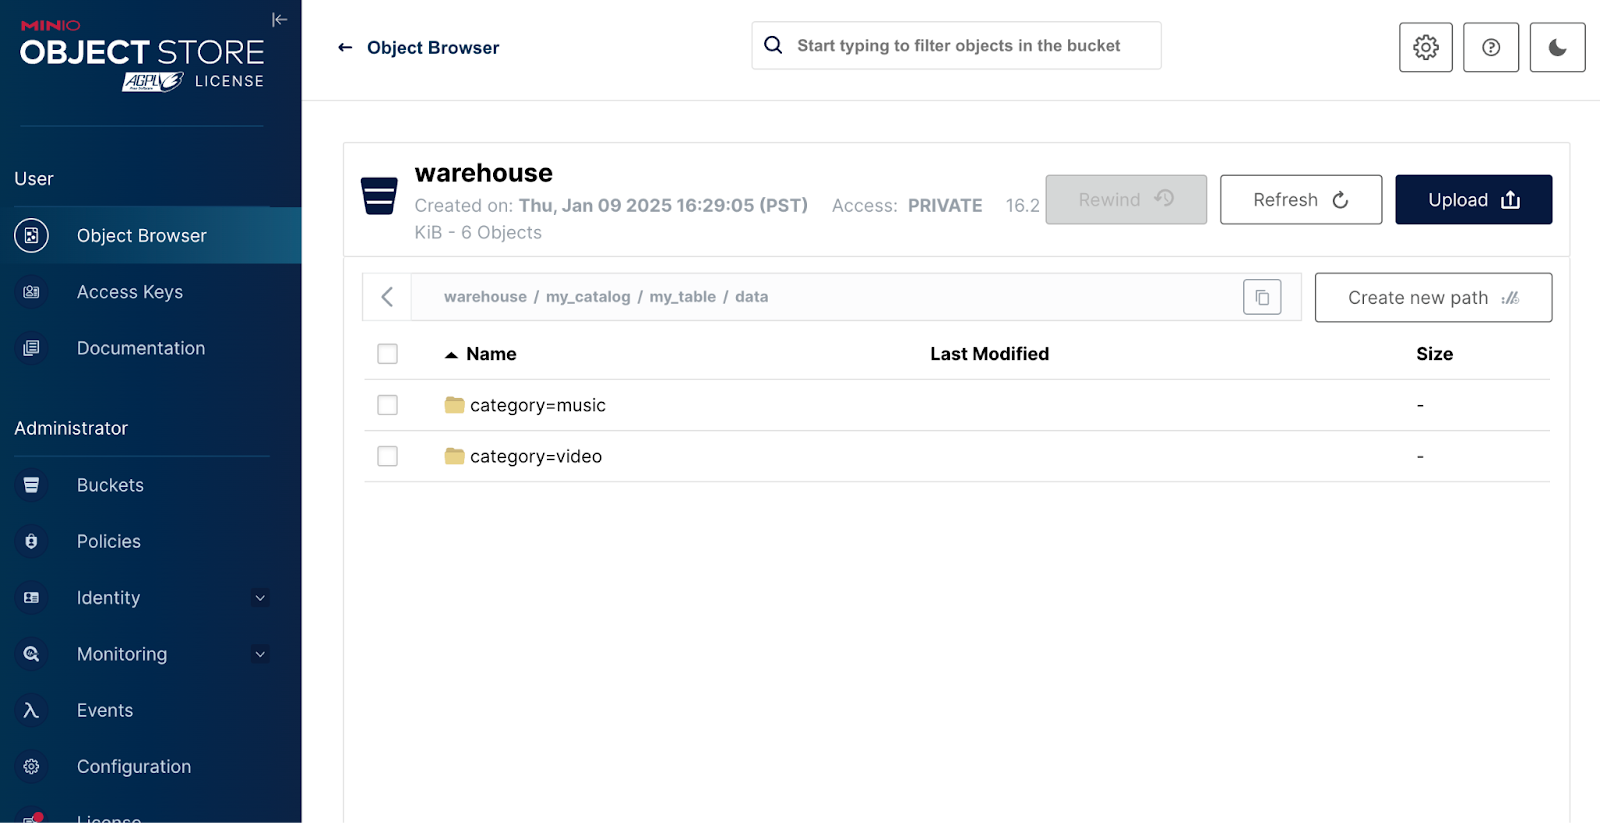Open help with the question mark icon
Screen dimensions: 1600x823
pos(1490,47)
